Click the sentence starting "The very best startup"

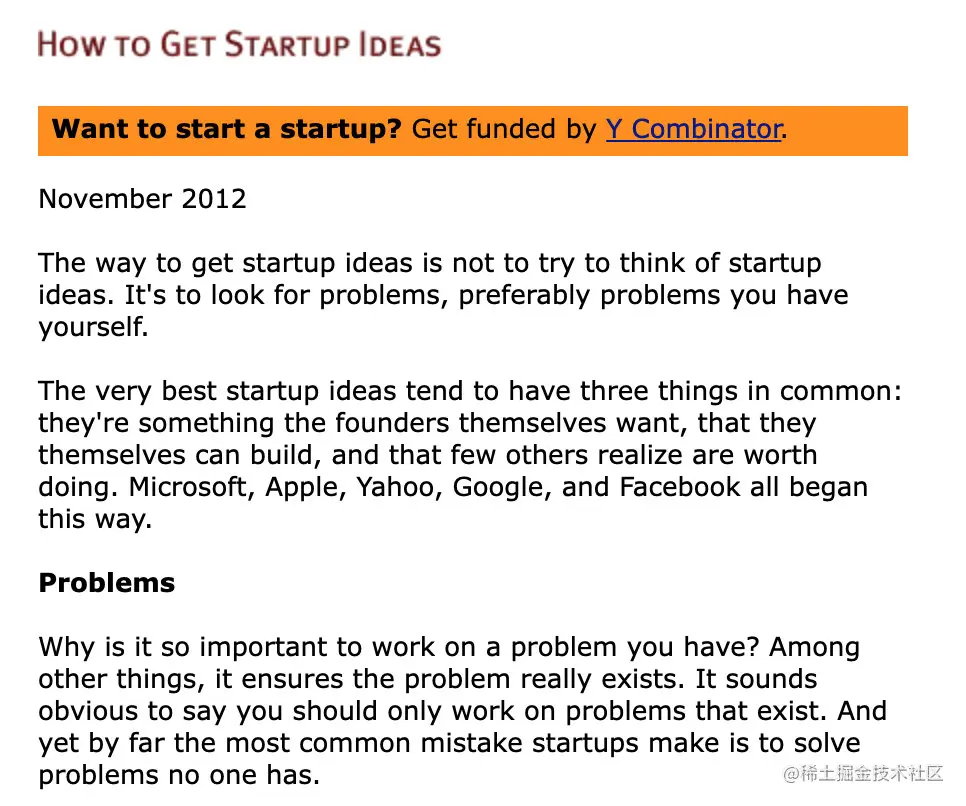pyautogui.click(x=470, y=439)
